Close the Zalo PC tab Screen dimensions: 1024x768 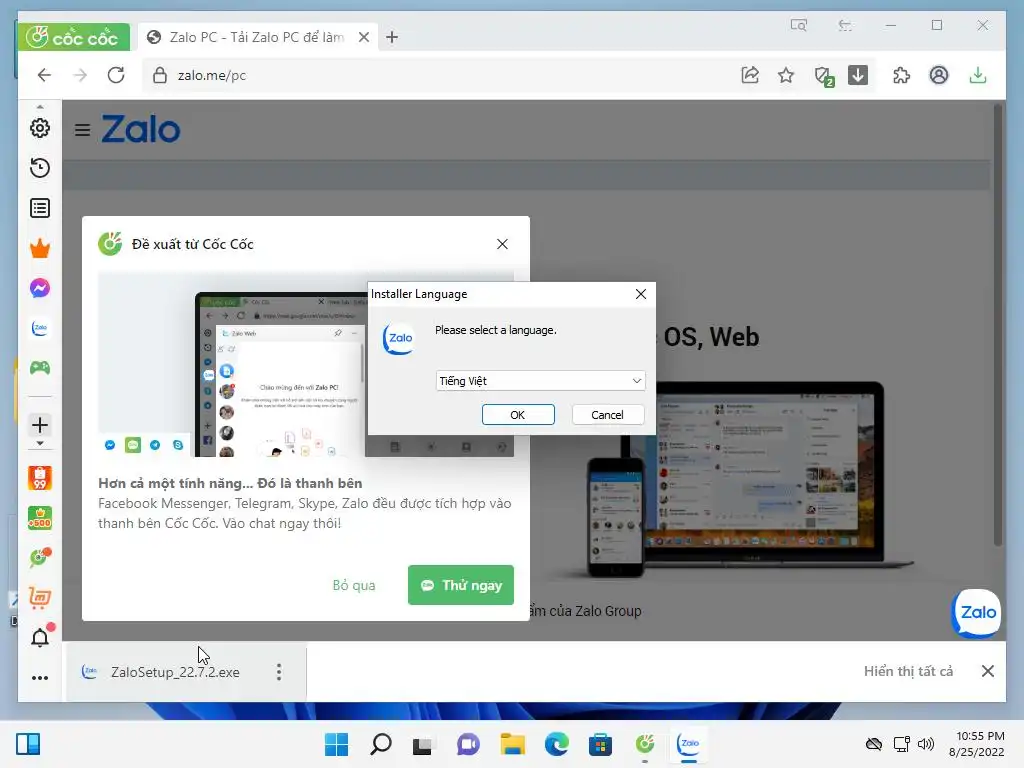[x=364, y=37]
